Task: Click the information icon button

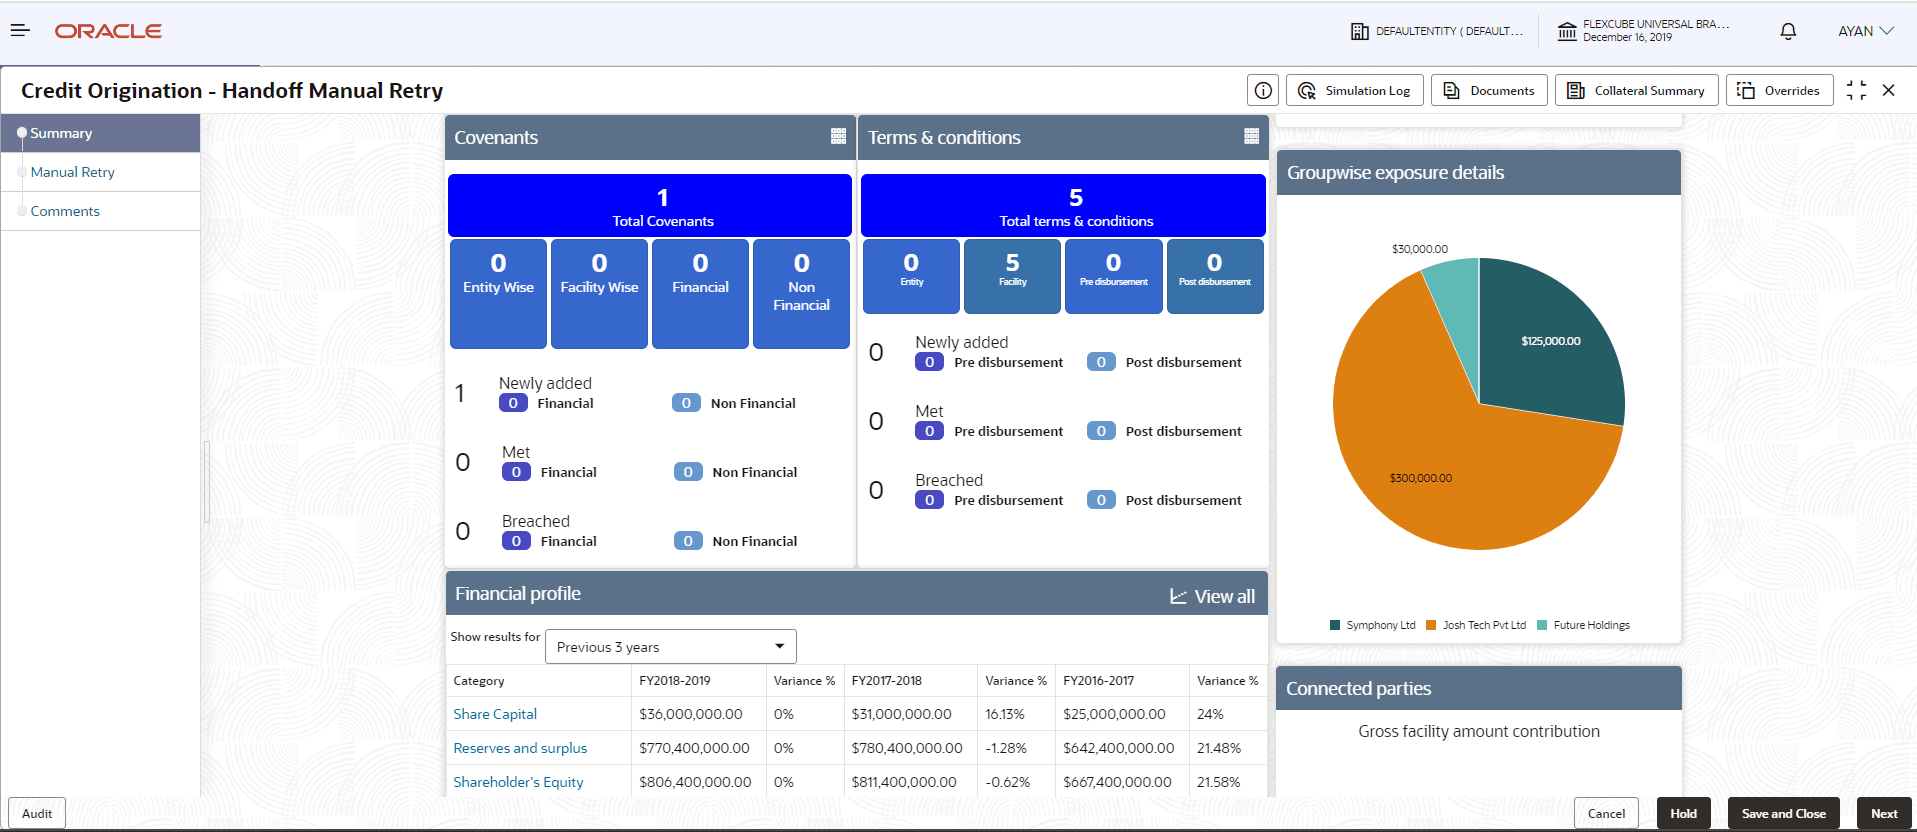Action: 1263,91
